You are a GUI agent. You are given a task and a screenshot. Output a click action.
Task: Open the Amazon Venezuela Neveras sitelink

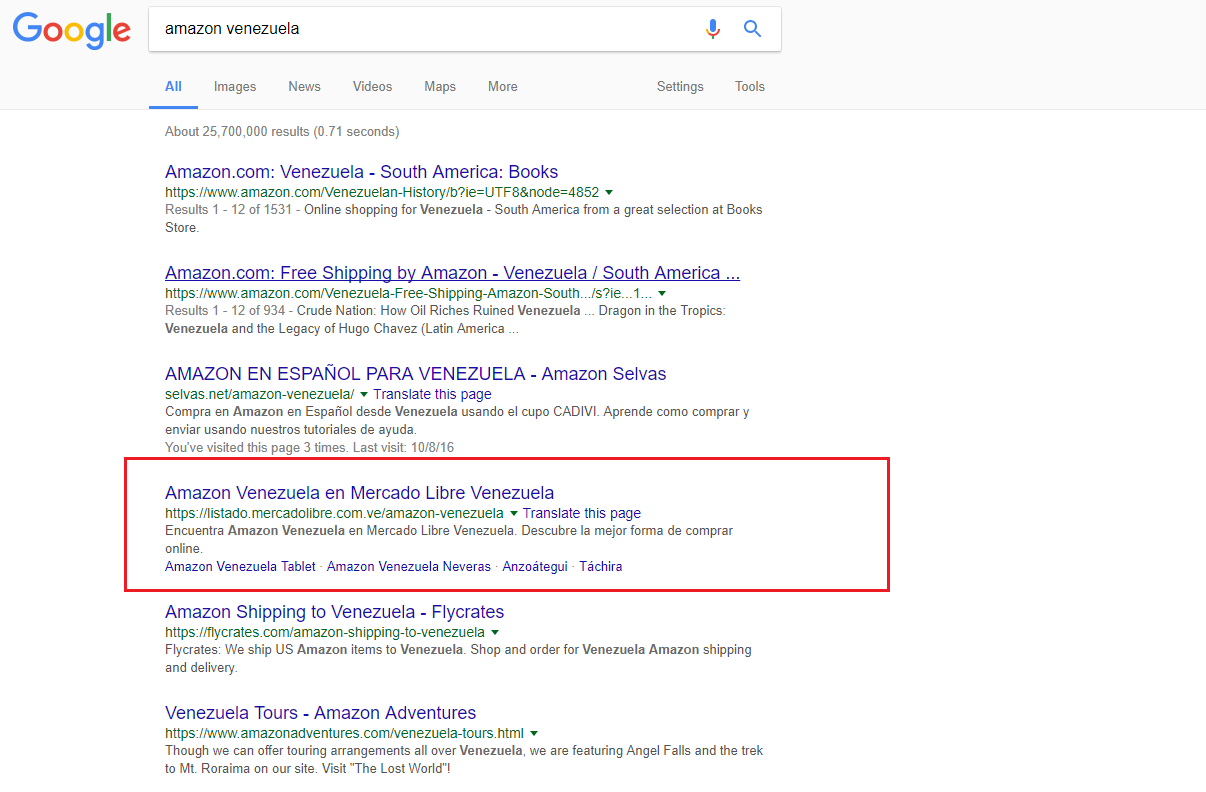pyautogui.click(x=409, y=566)
